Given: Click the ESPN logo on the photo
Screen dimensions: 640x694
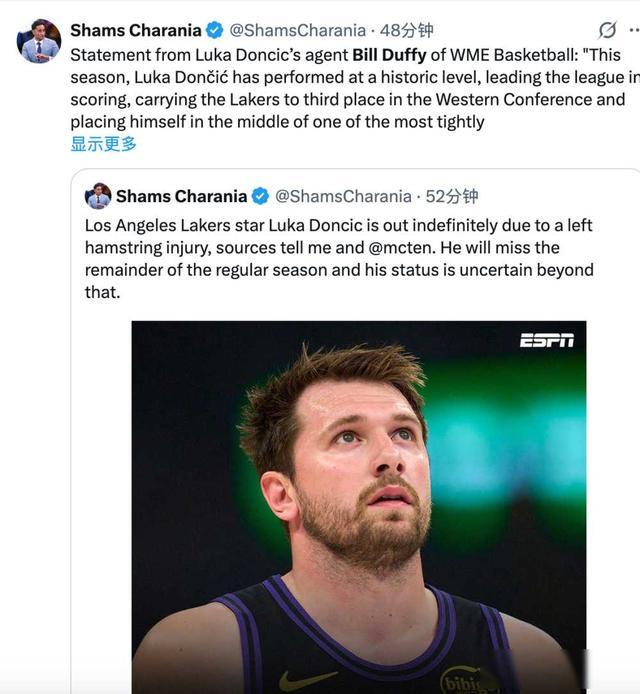Looking at the screenshot, I should (x=546, y=340).
